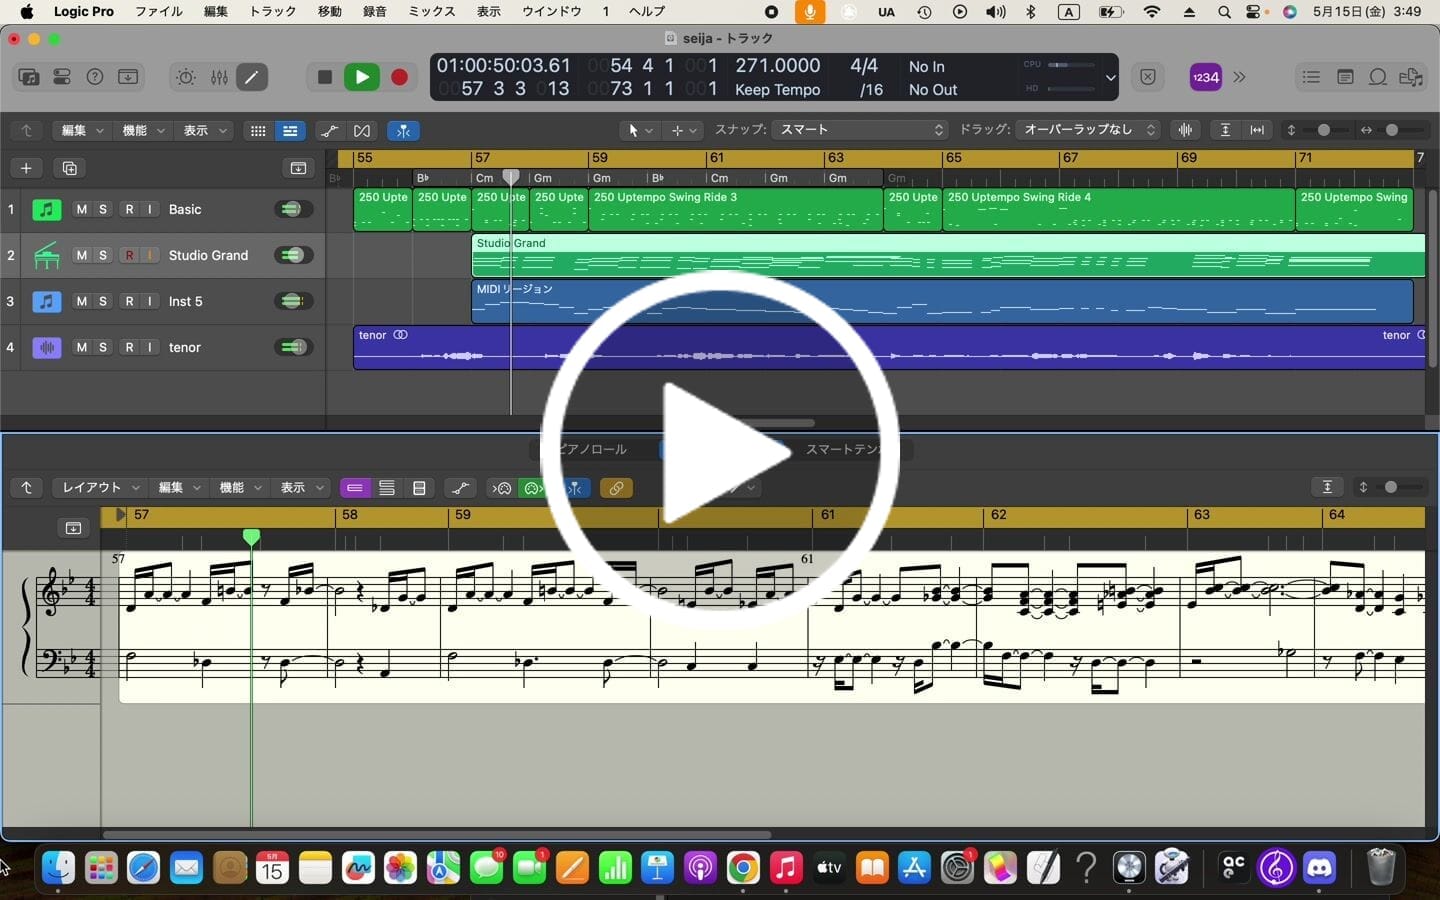Click the Basic track green instrument icon
Viewport: 1440px width, 900px height.
[46, 209]
